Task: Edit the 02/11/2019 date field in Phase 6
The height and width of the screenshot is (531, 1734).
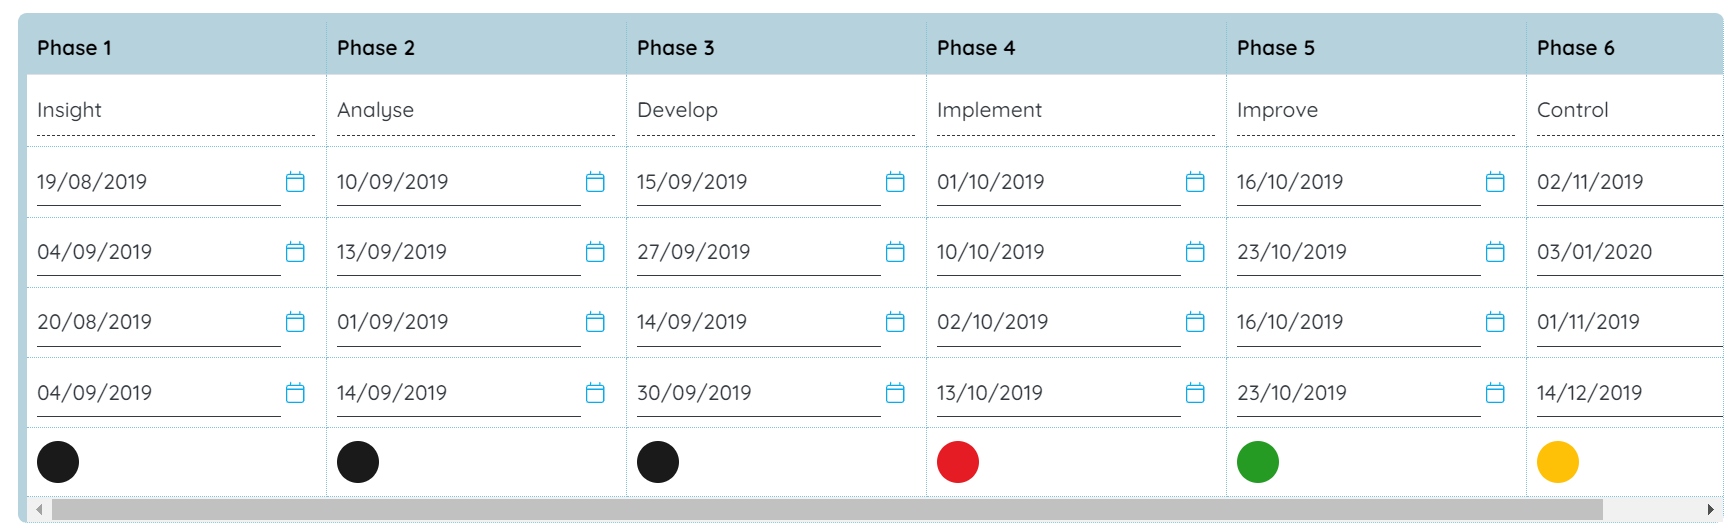Action: [x=1630, y=182]
